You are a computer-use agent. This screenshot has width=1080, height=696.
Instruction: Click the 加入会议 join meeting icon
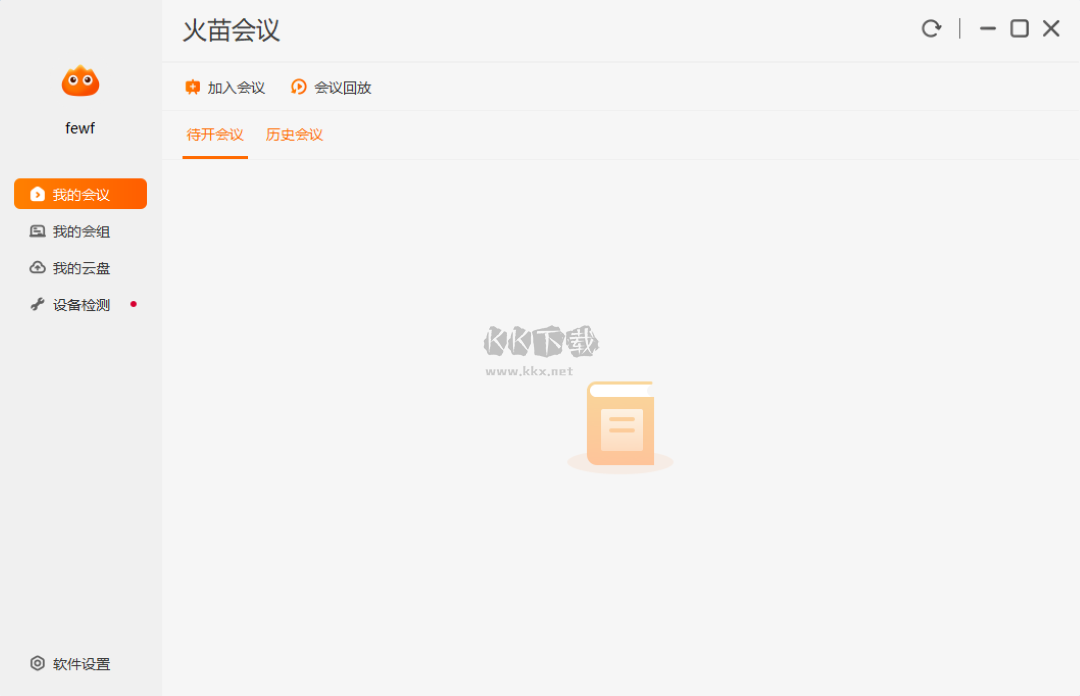(192, 87)
